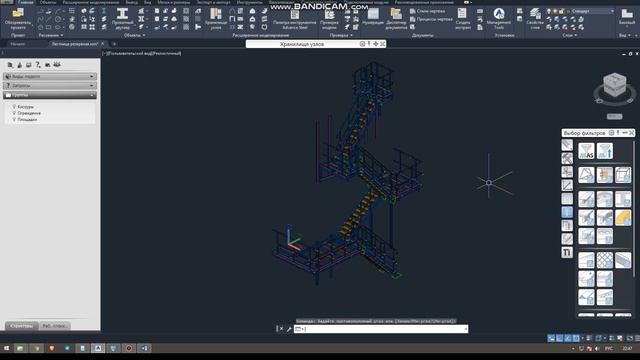Image resolution: width=640 pixels, height=360 pixels.
Task: Select the Прокатный двутавр beam tool
Action: point(122,19)
